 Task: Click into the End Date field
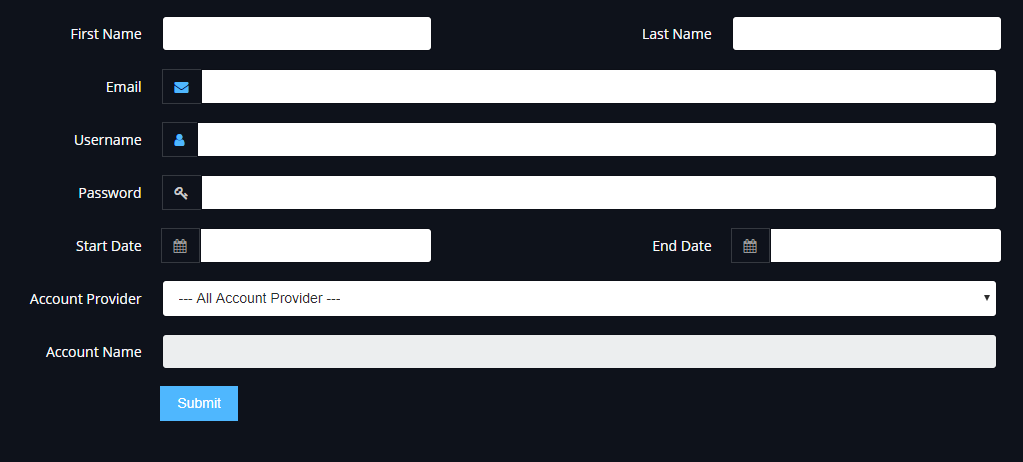[x=885, y=245]
